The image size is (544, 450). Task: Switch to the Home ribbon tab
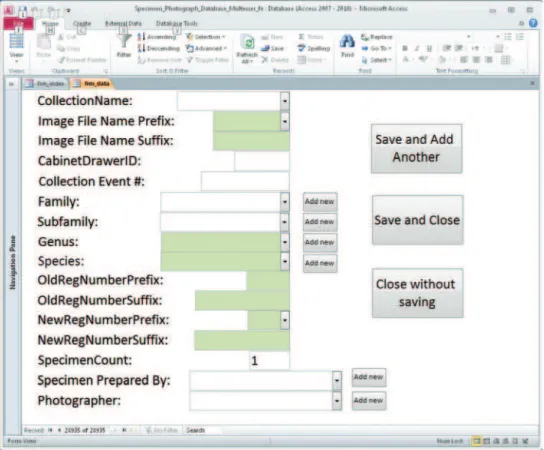[50, 24]
